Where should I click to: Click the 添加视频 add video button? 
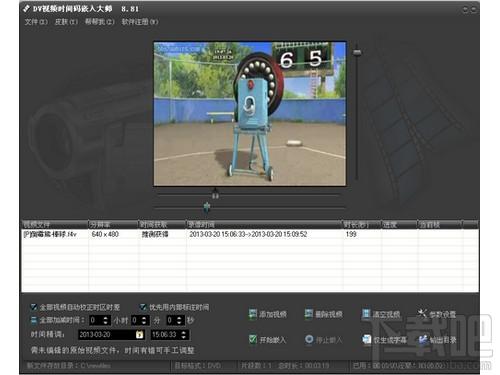pos(268,314)
